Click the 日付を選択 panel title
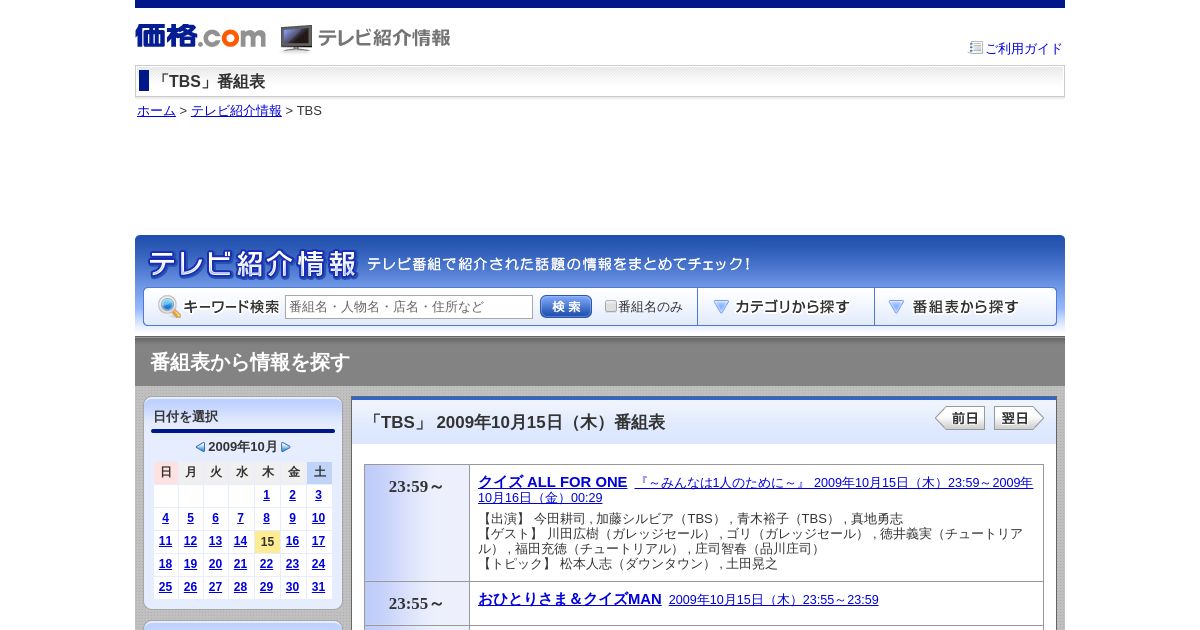Viewport: 1200px width, 630px height. coord(185,416)
